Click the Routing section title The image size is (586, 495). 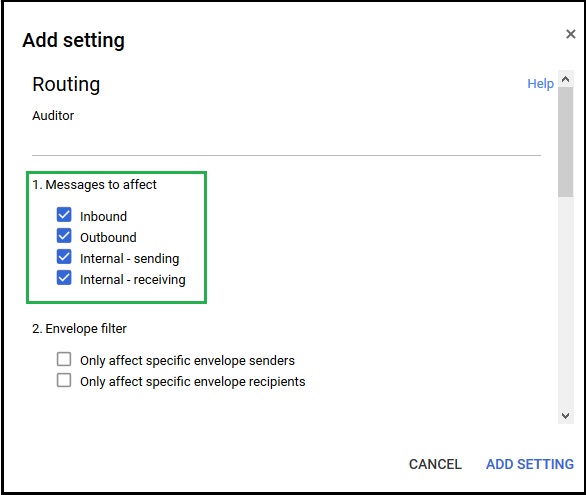tap(66, 84)
